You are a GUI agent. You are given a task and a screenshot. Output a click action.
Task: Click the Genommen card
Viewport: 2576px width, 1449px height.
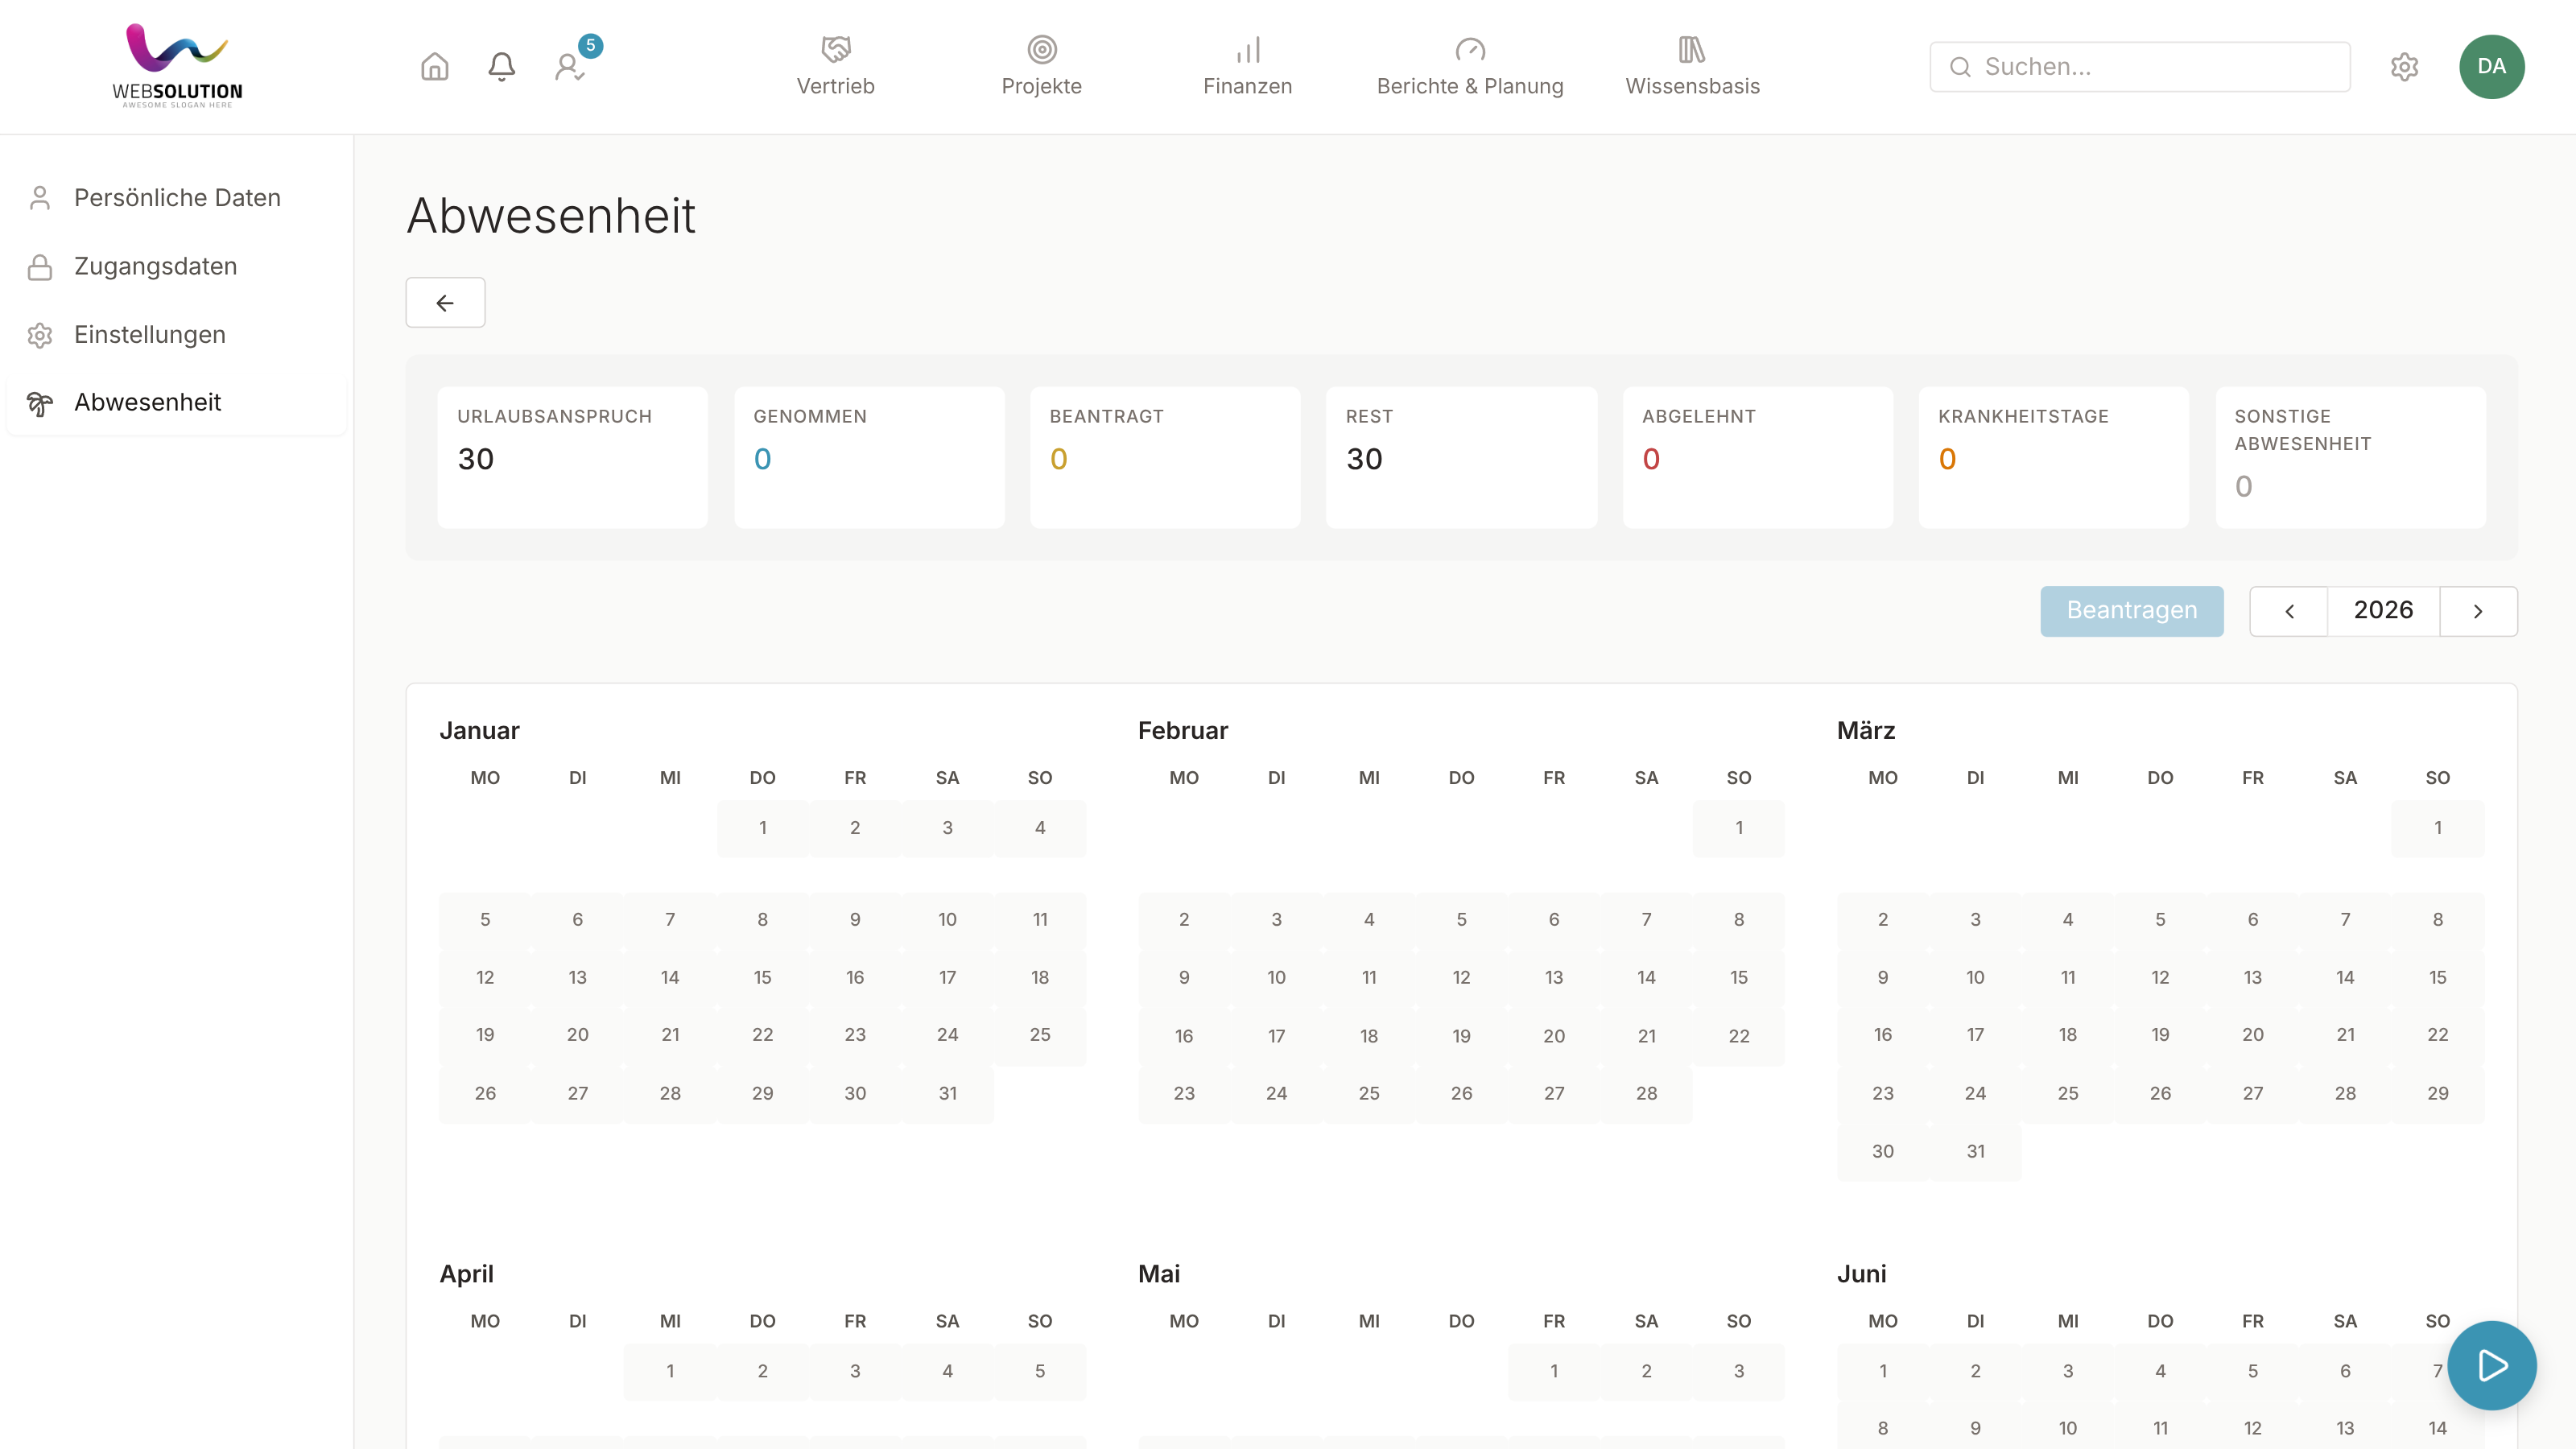click(x=869, y=457)
